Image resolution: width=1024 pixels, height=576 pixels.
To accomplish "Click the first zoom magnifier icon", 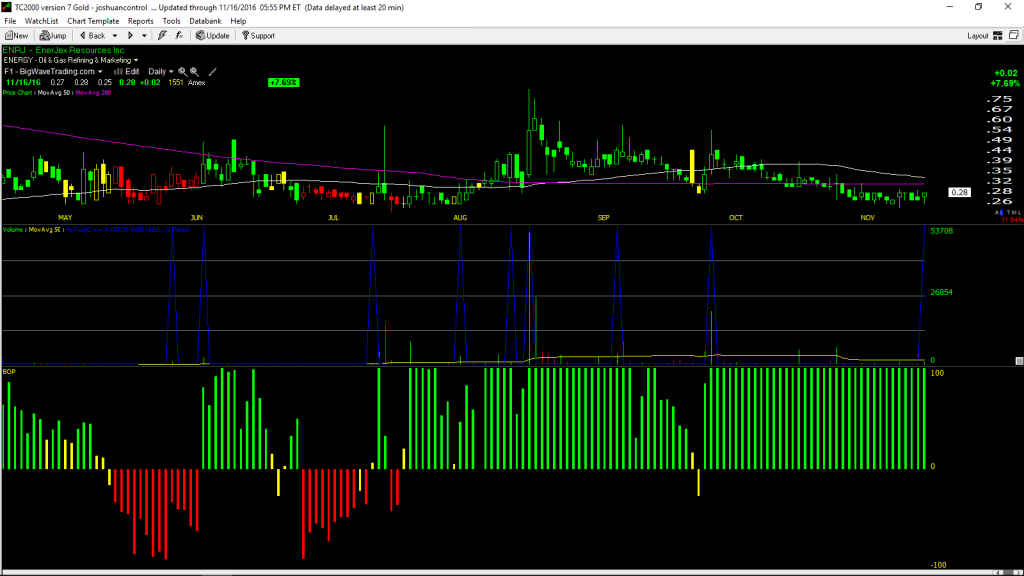I will tap(183, 72).
